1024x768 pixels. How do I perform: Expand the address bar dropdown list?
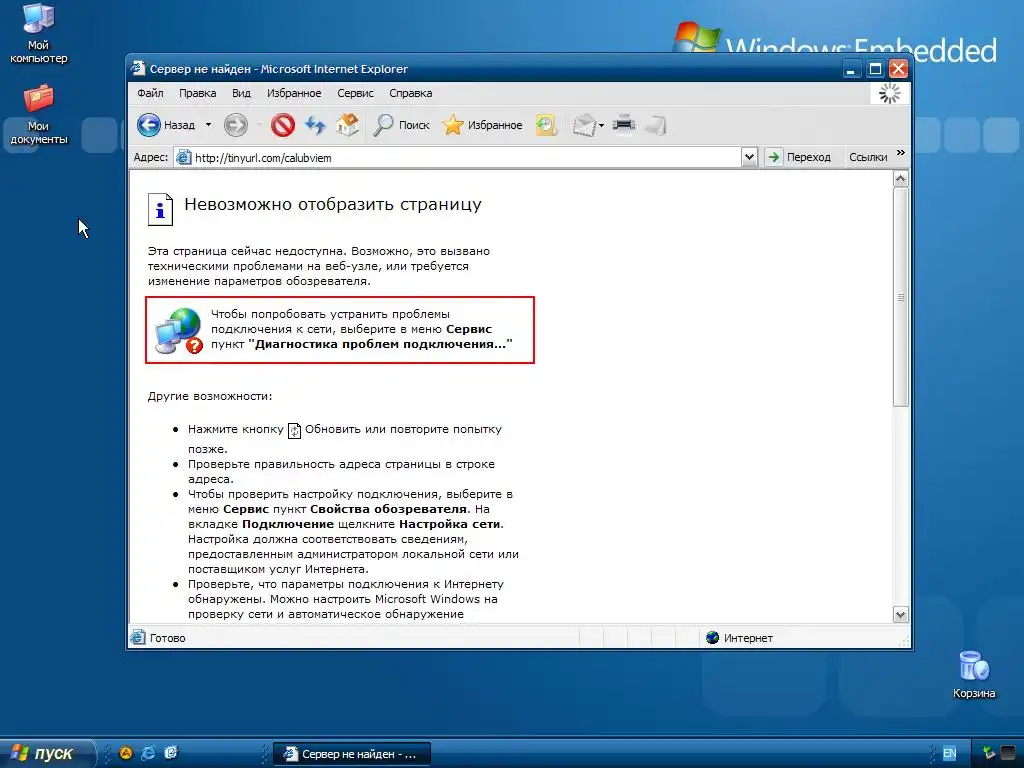point(749,157)
